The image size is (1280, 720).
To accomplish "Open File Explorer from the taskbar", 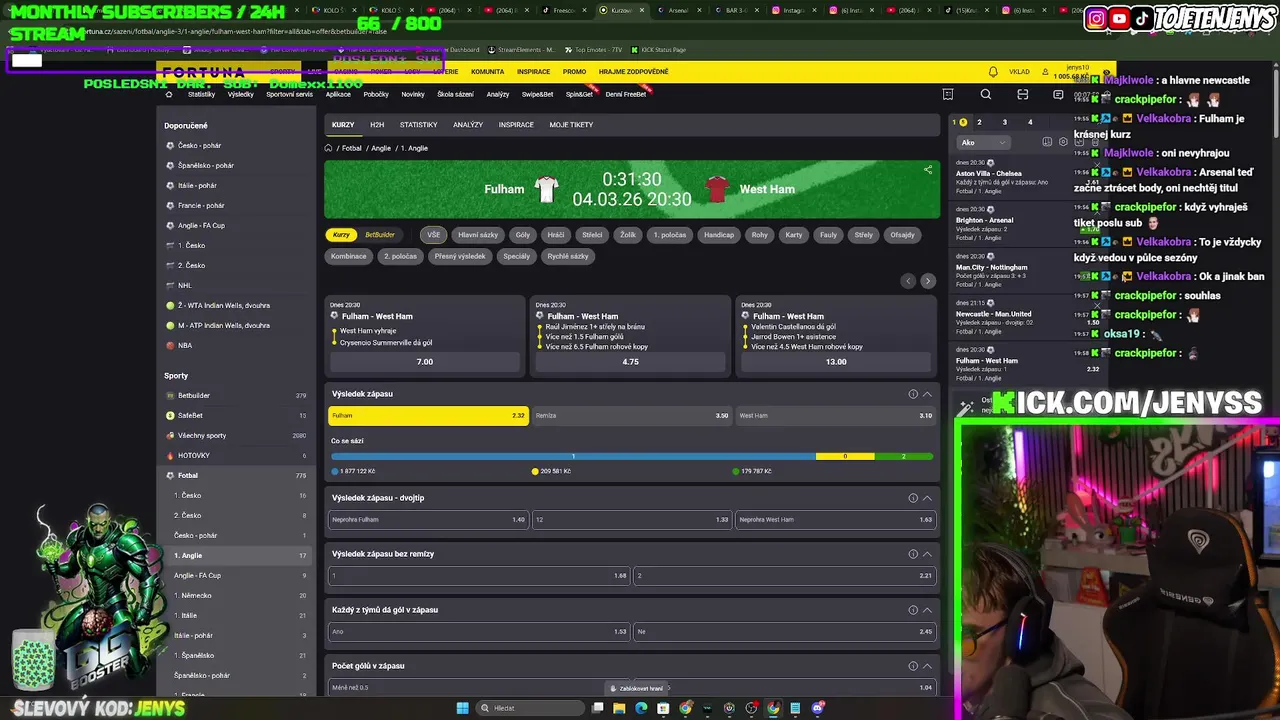I will [x=619, y=708].
